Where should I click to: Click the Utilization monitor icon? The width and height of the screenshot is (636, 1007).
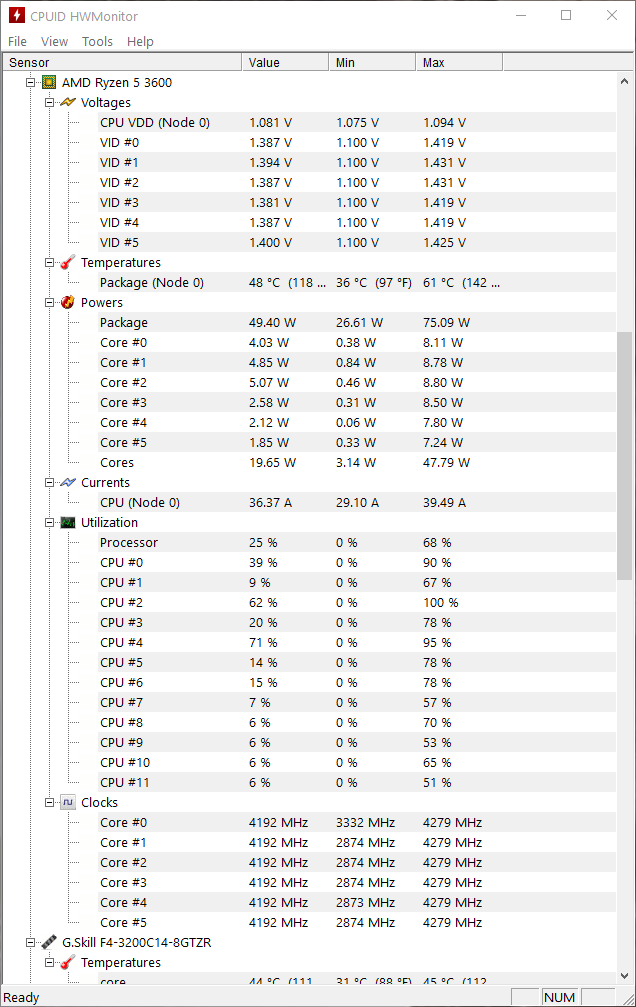click(x=68, y=522)
